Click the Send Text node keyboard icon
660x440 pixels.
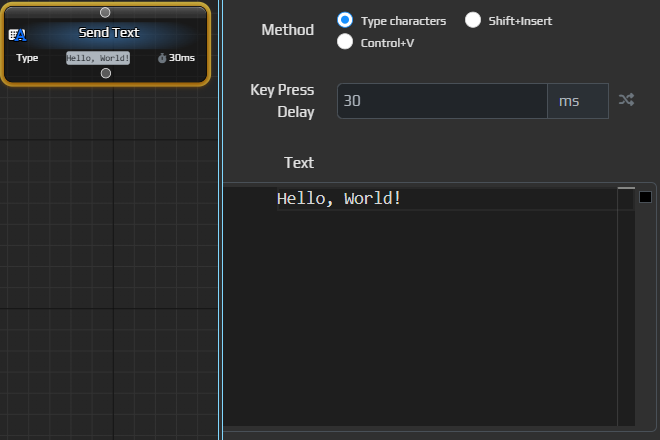(17, 35)
